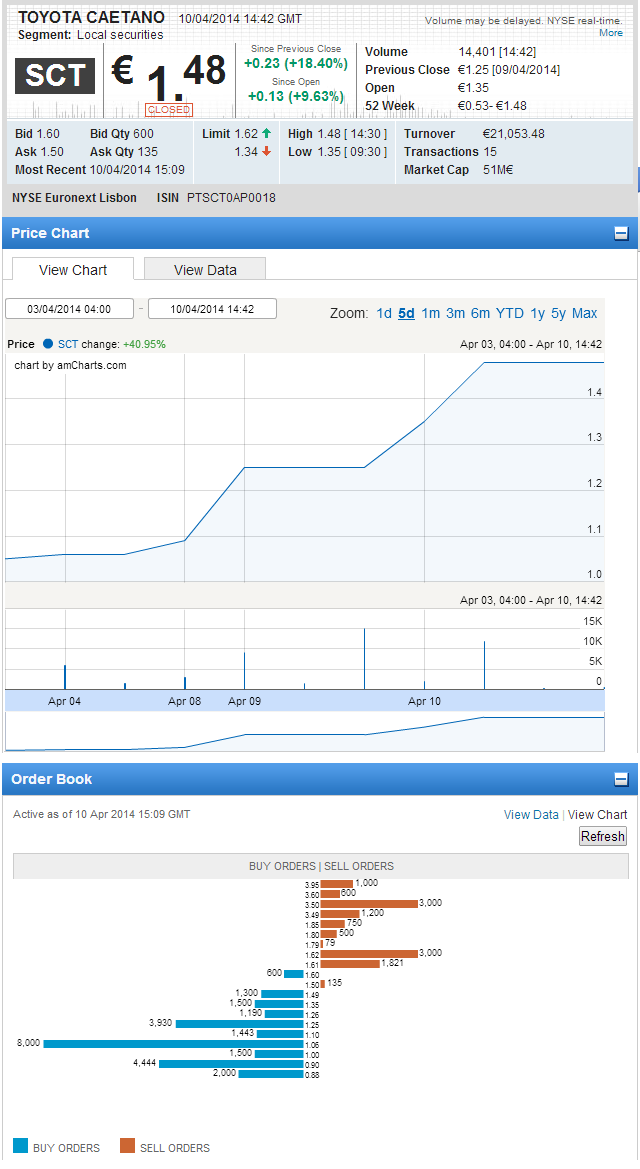The height and width of the screenshot is (1169, 640).
Task: Click the Refresh button in Order Book
Action: point(603,836)
